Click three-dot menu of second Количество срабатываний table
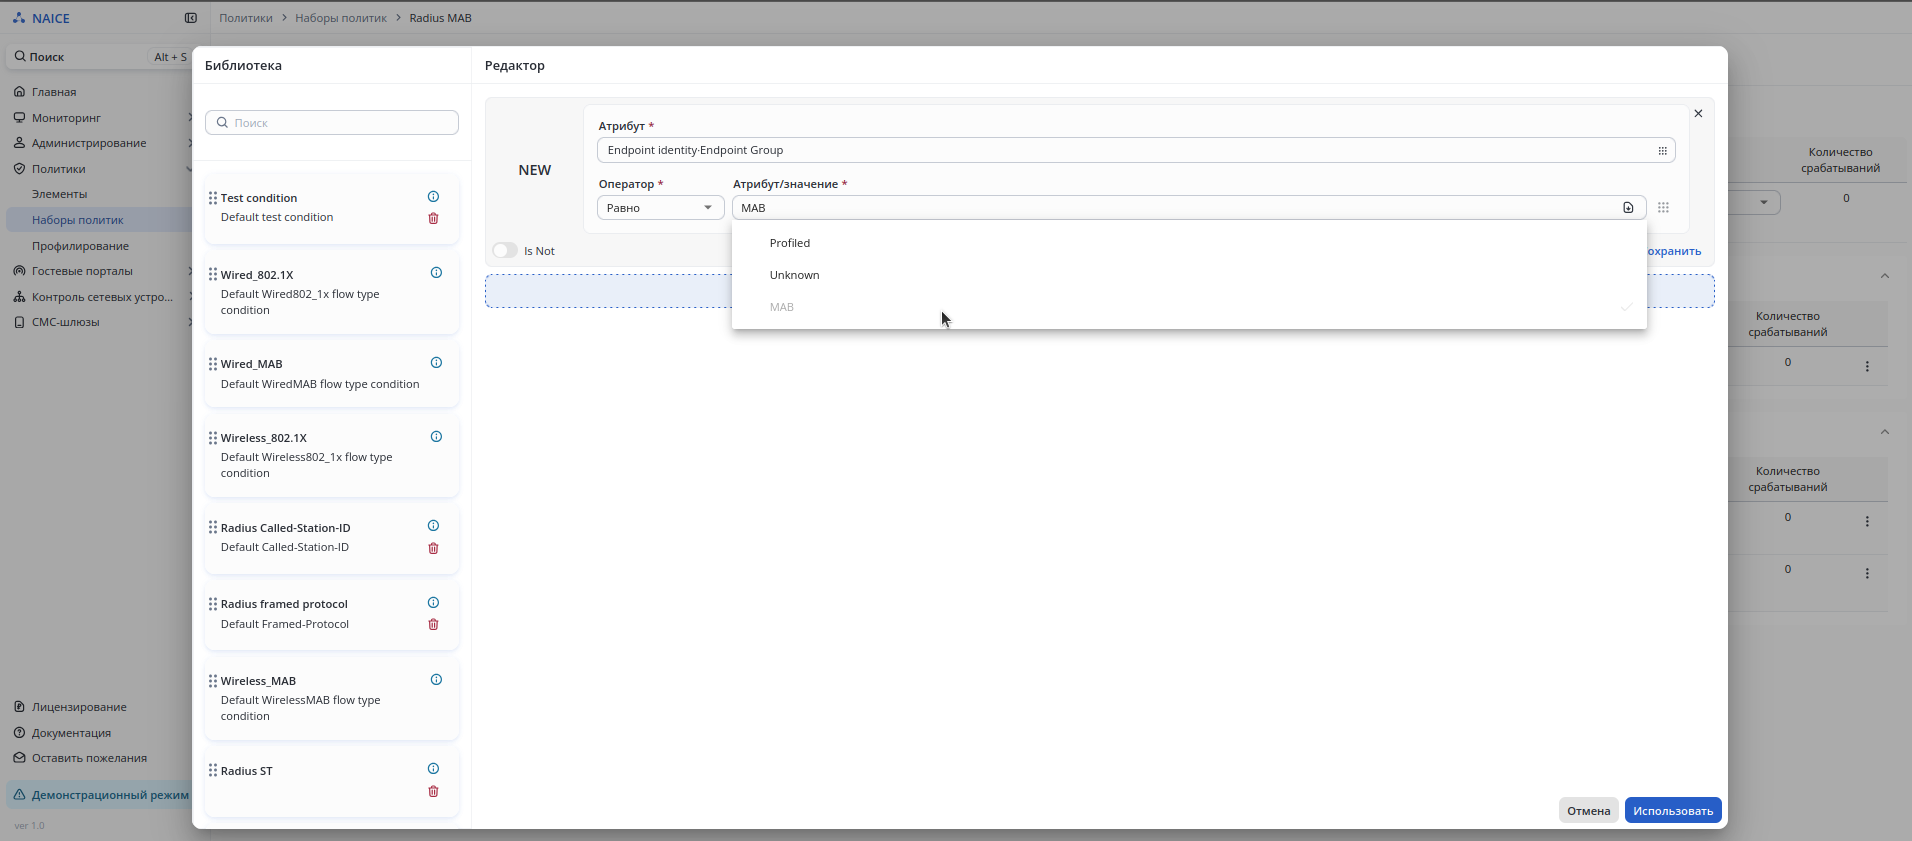The height and width of the screenshot is (841, 1912). pyautogui.click(x=1867, y=522)
